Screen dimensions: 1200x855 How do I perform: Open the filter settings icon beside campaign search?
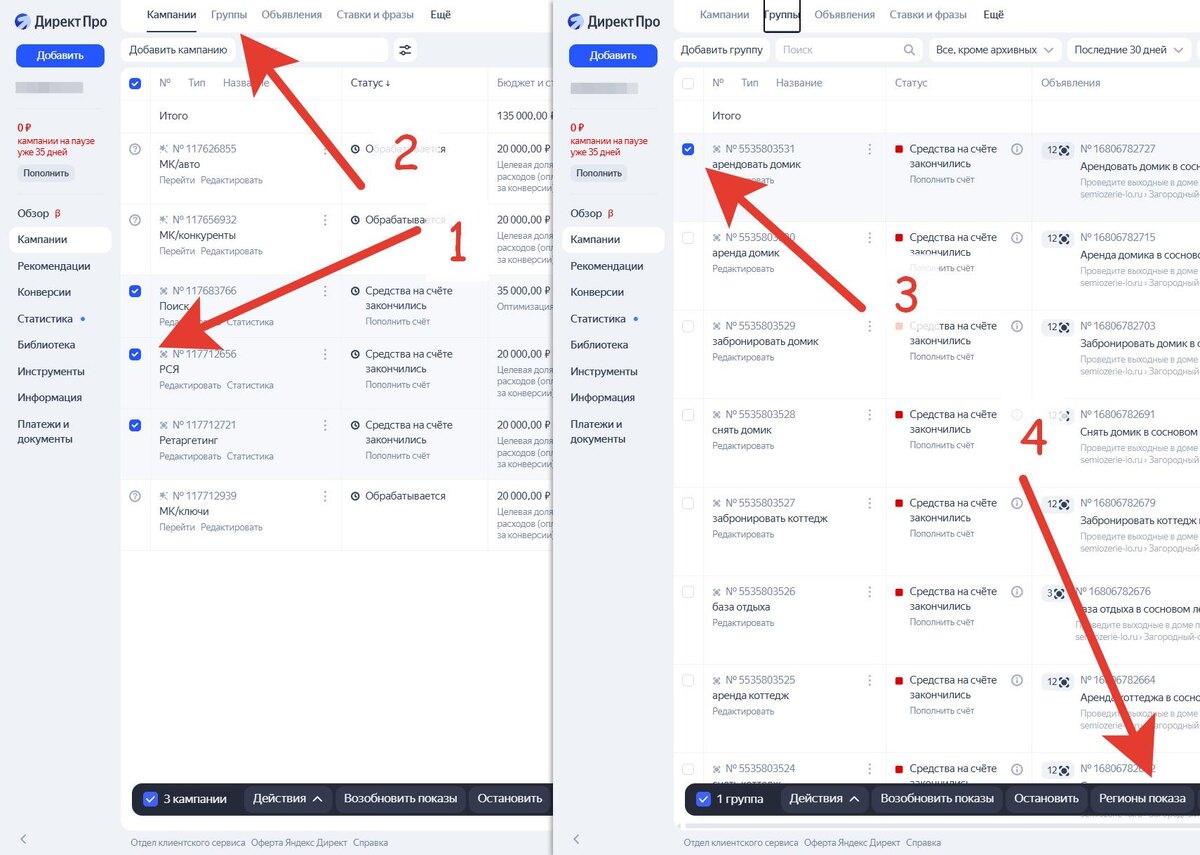(405, 49)
